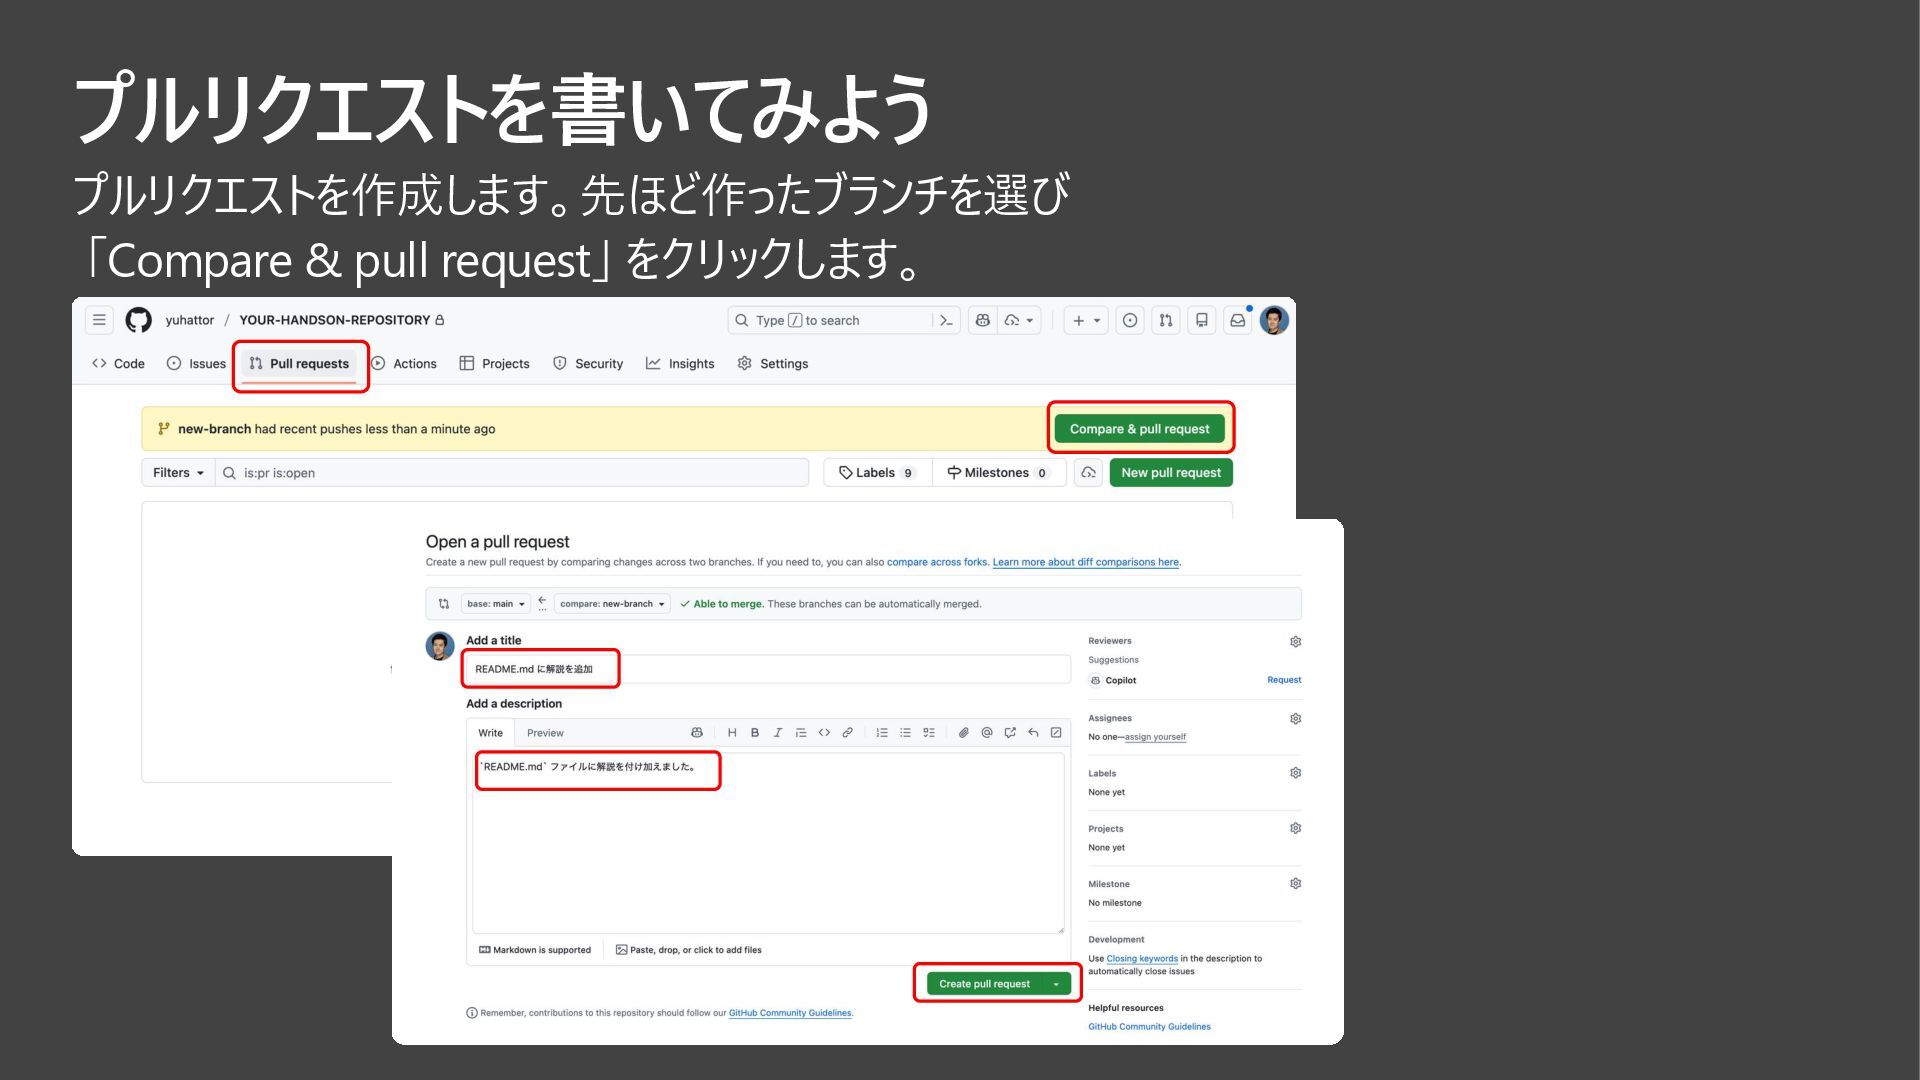Expand the Create pull request arrow dropdown
Viewport: 1920px width, 1080px height.
[x=1056, y=984]
